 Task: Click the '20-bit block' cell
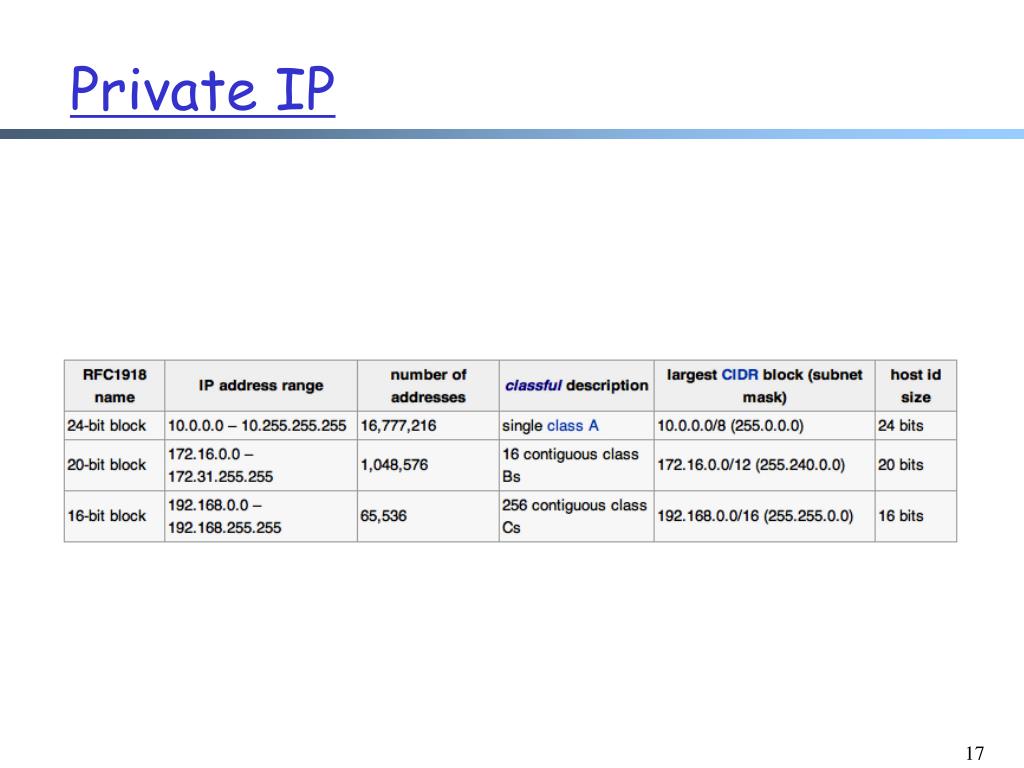pos(114,465)
